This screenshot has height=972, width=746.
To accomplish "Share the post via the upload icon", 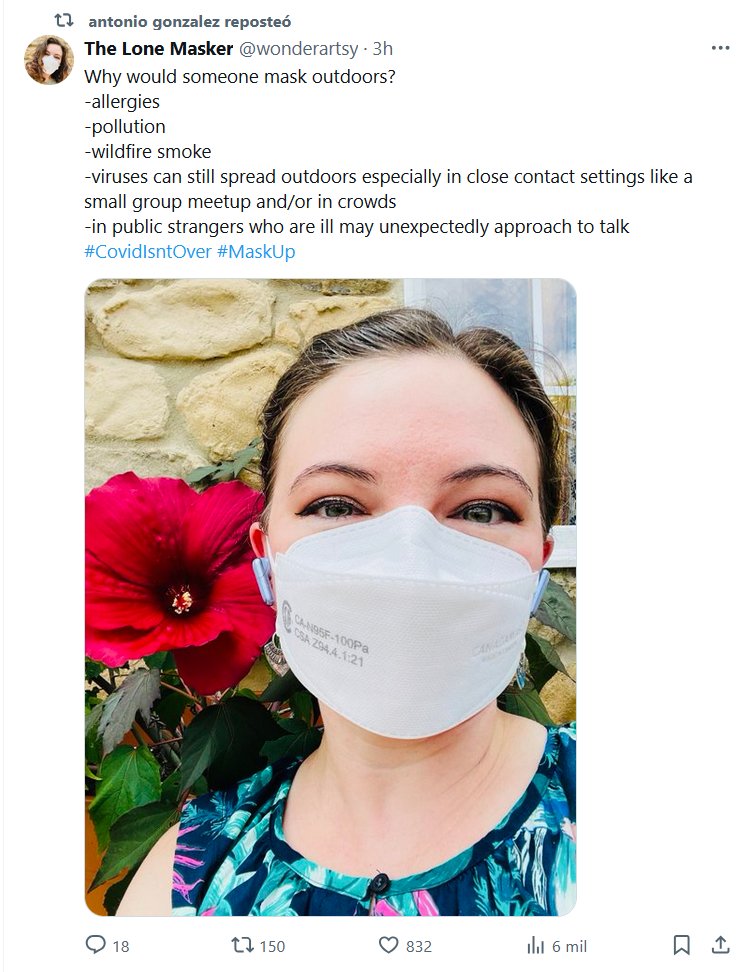I will click(x=720, y=945).
